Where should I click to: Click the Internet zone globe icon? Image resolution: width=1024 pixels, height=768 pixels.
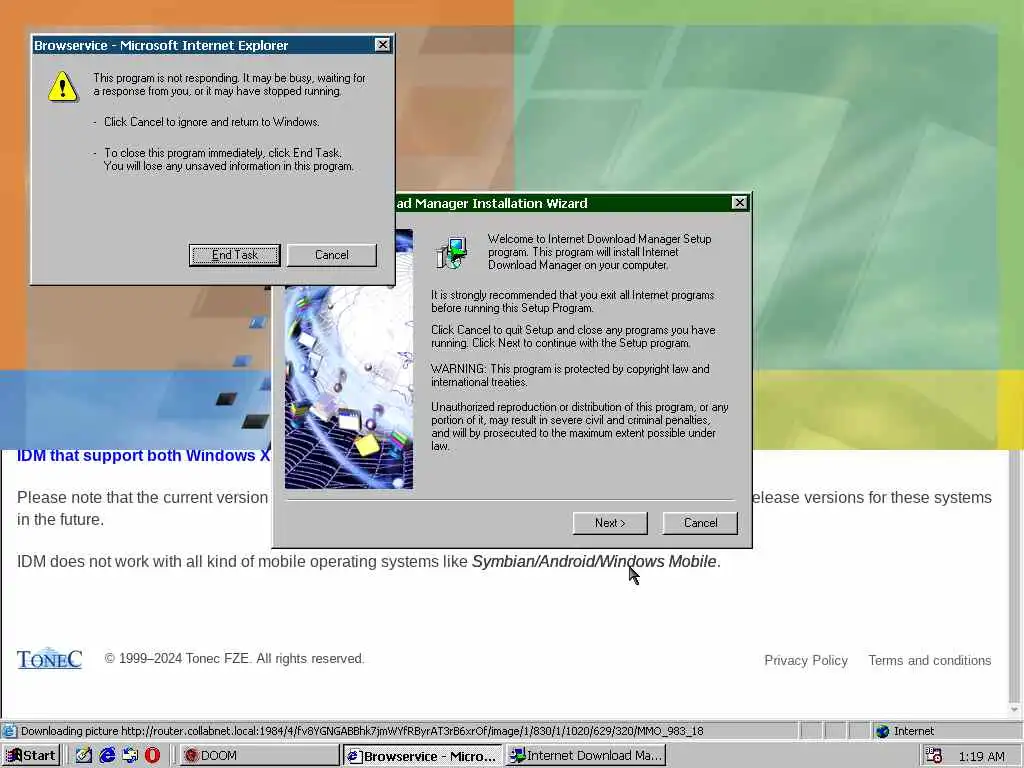[x=882, y=731]
